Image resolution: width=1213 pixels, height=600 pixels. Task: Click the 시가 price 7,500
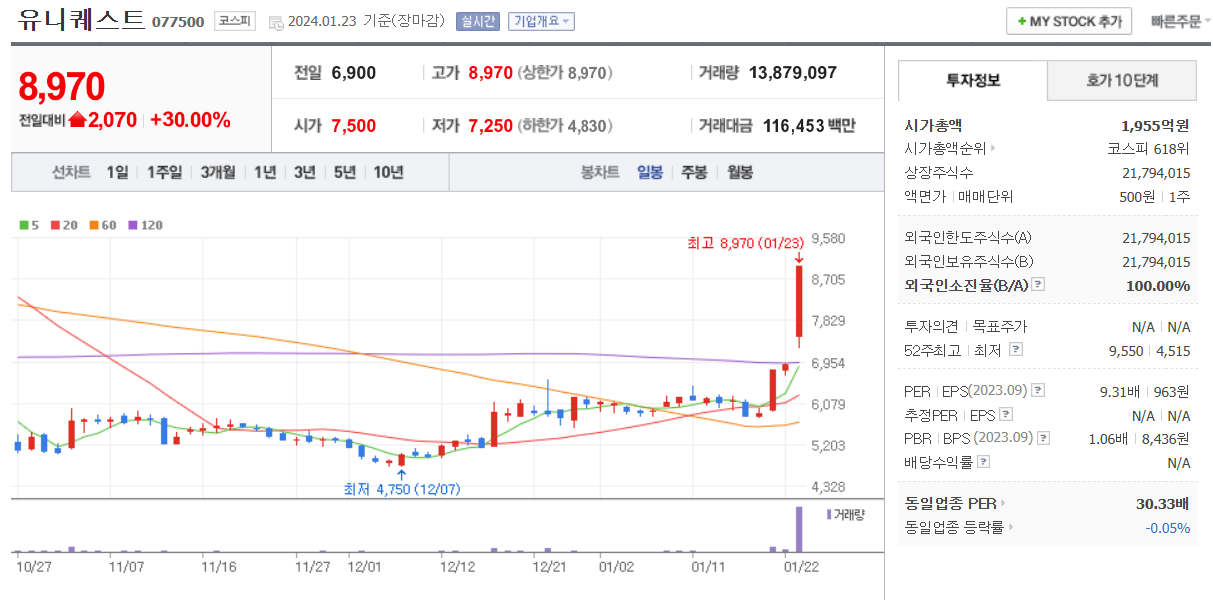353,125
